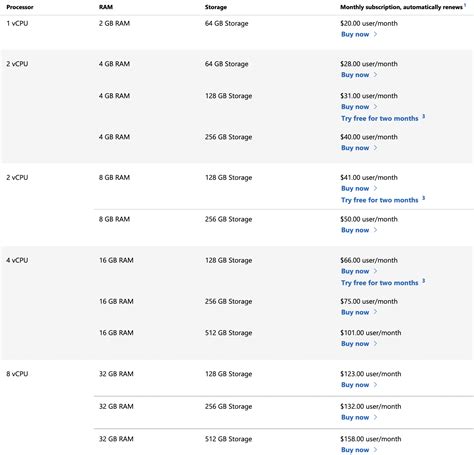Click the RAM column header
This screenshot has width=474, height=455.
(106, 7)
